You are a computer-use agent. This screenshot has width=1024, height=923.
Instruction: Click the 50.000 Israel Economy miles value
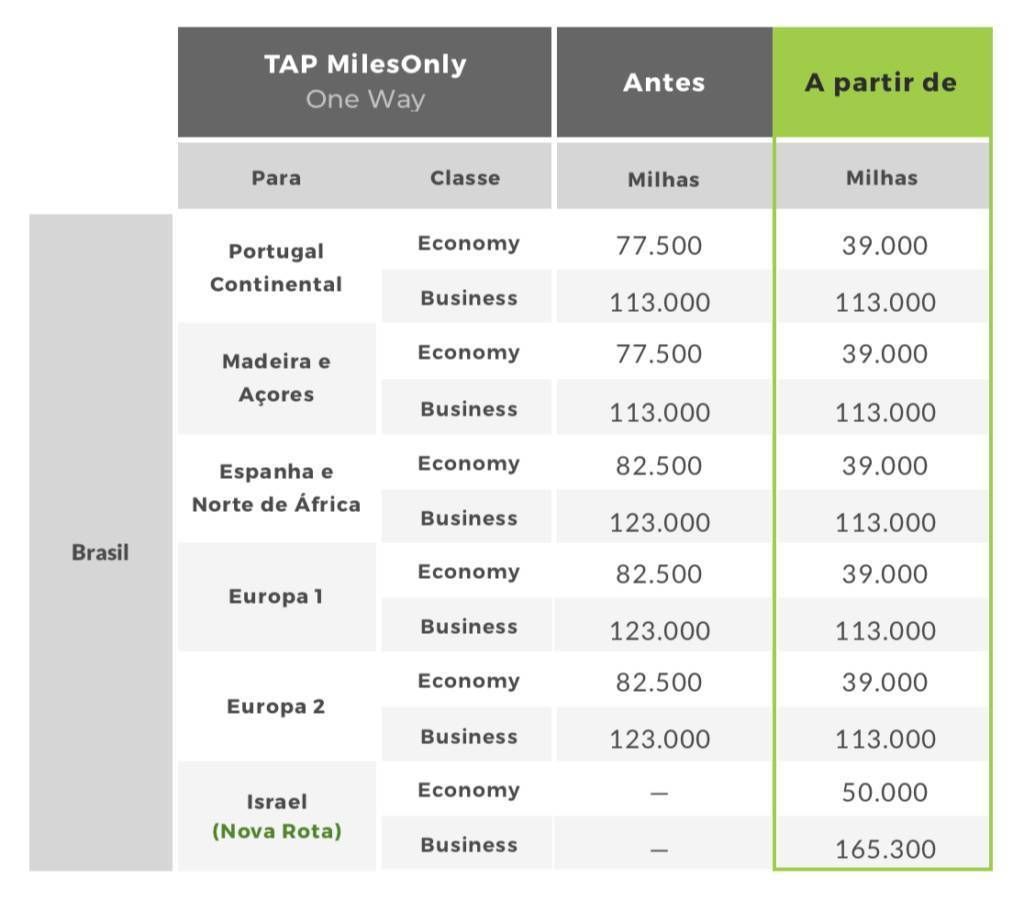click(x=884, y=792)
